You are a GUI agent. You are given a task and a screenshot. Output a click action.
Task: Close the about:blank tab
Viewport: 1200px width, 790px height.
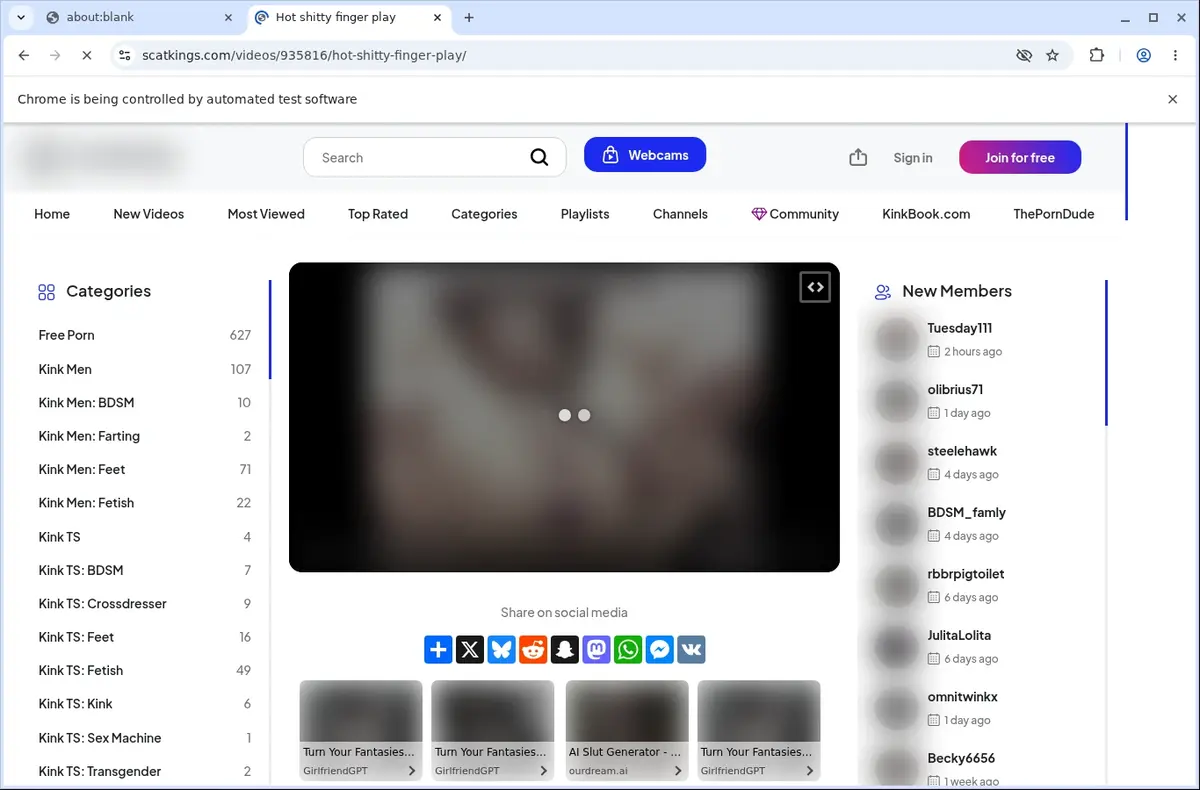coord(228,17)
